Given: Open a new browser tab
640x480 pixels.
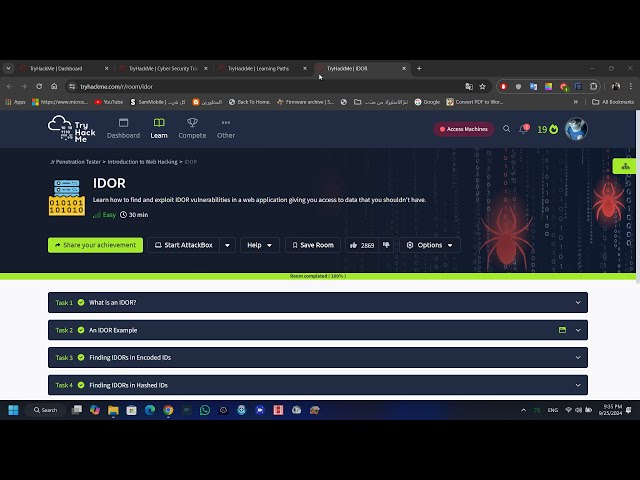Looking at the screenshot, I should point(419,69).
